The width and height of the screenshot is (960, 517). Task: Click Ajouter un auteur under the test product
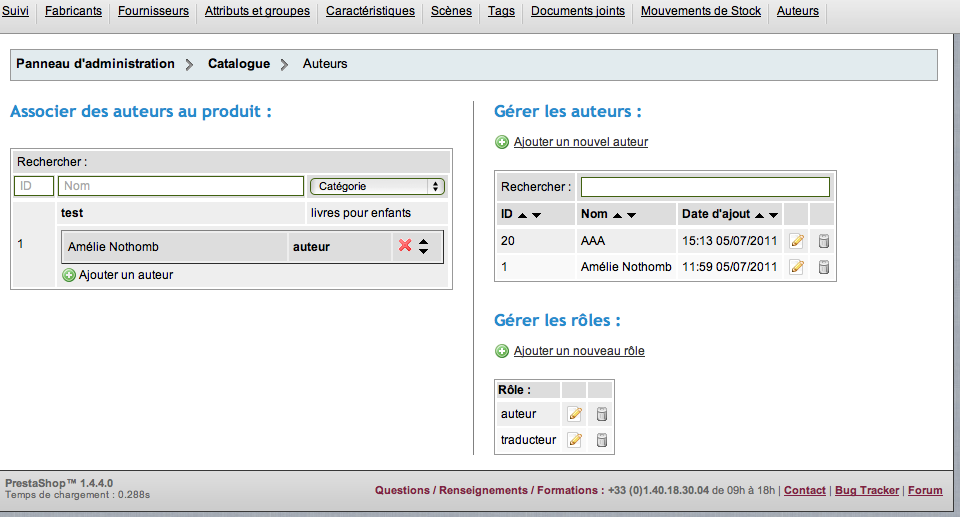pos(126,275)
